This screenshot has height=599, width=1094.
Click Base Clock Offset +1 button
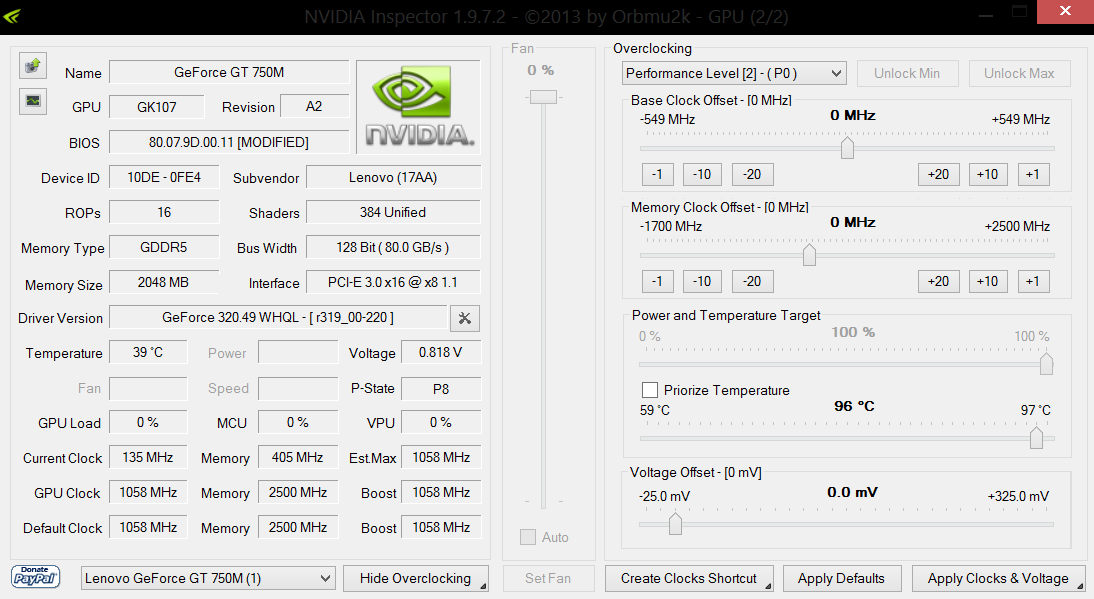pyautogui.click(x=1033, y=174)
